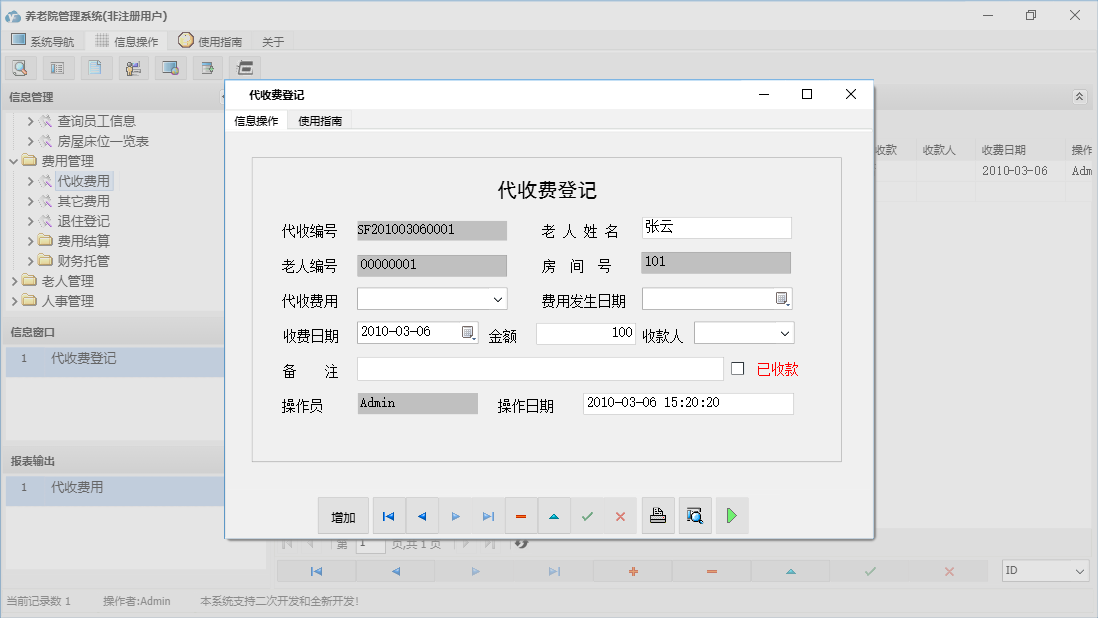Open print preview in the dialog toolbar
Viewport: 1098px width, 618px height.
(x=695, y=515)
